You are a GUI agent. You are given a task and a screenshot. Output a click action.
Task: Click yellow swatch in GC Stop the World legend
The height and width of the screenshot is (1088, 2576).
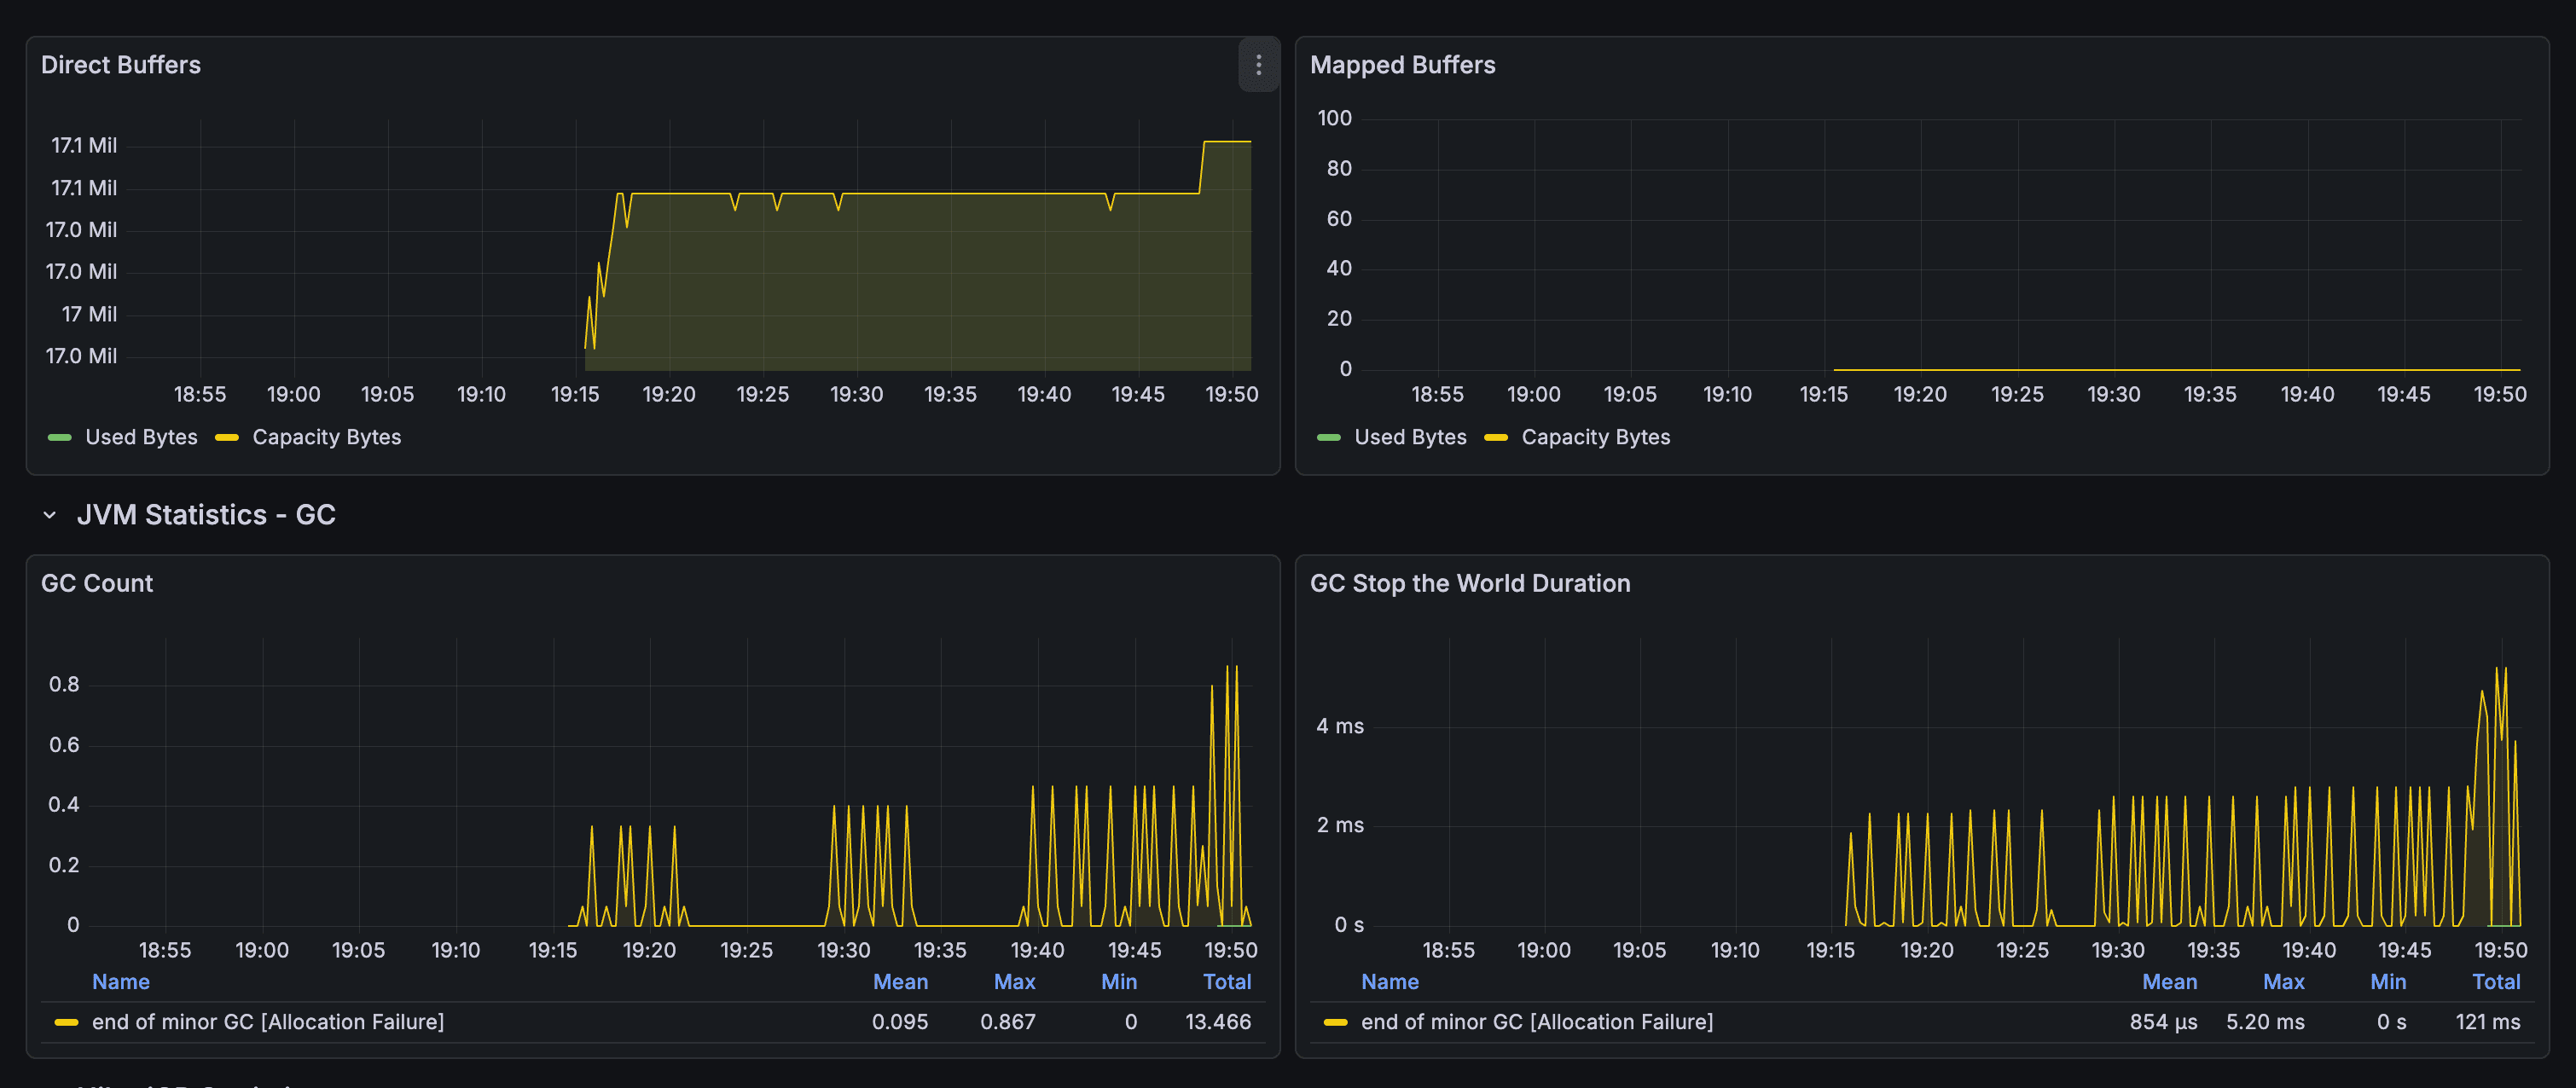(x=1335, y=1022)
